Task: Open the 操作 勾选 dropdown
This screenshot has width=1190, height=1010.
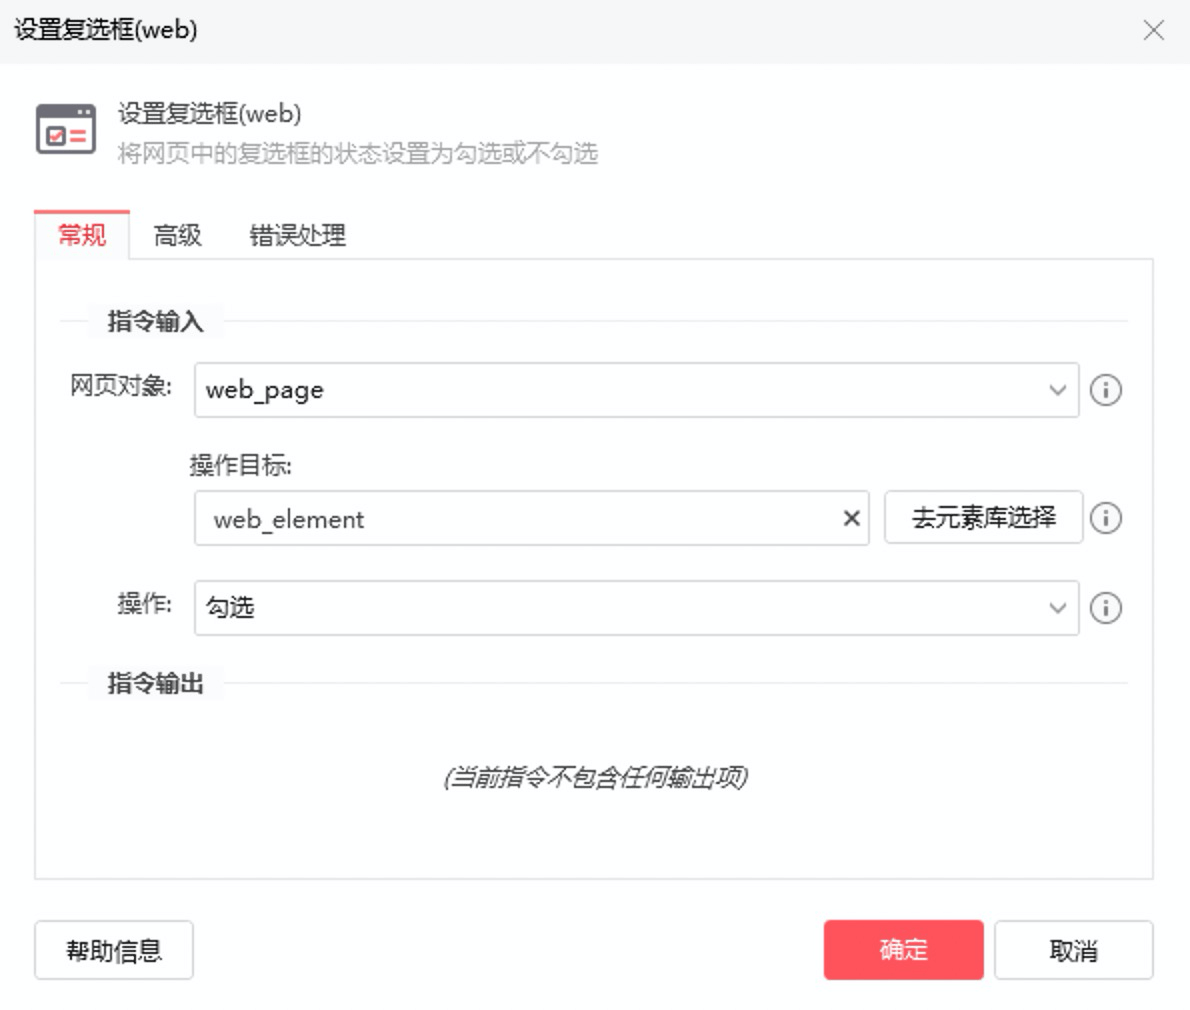Action: pyautogui.click(x=636, y=608)
